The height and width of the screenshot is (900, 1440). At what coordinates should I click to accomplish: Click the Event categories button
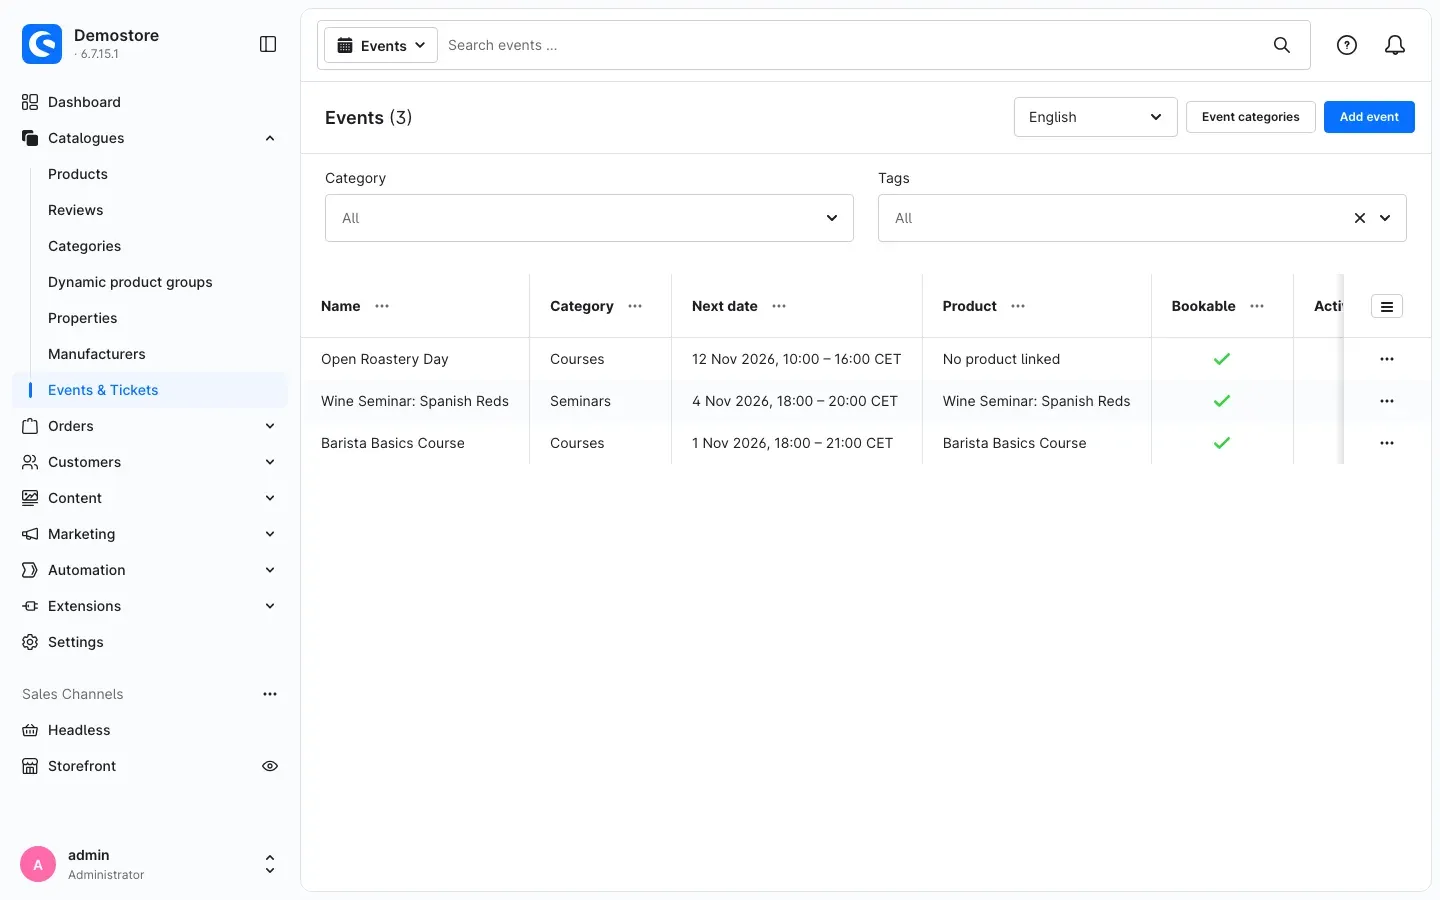coord(1250,117)
